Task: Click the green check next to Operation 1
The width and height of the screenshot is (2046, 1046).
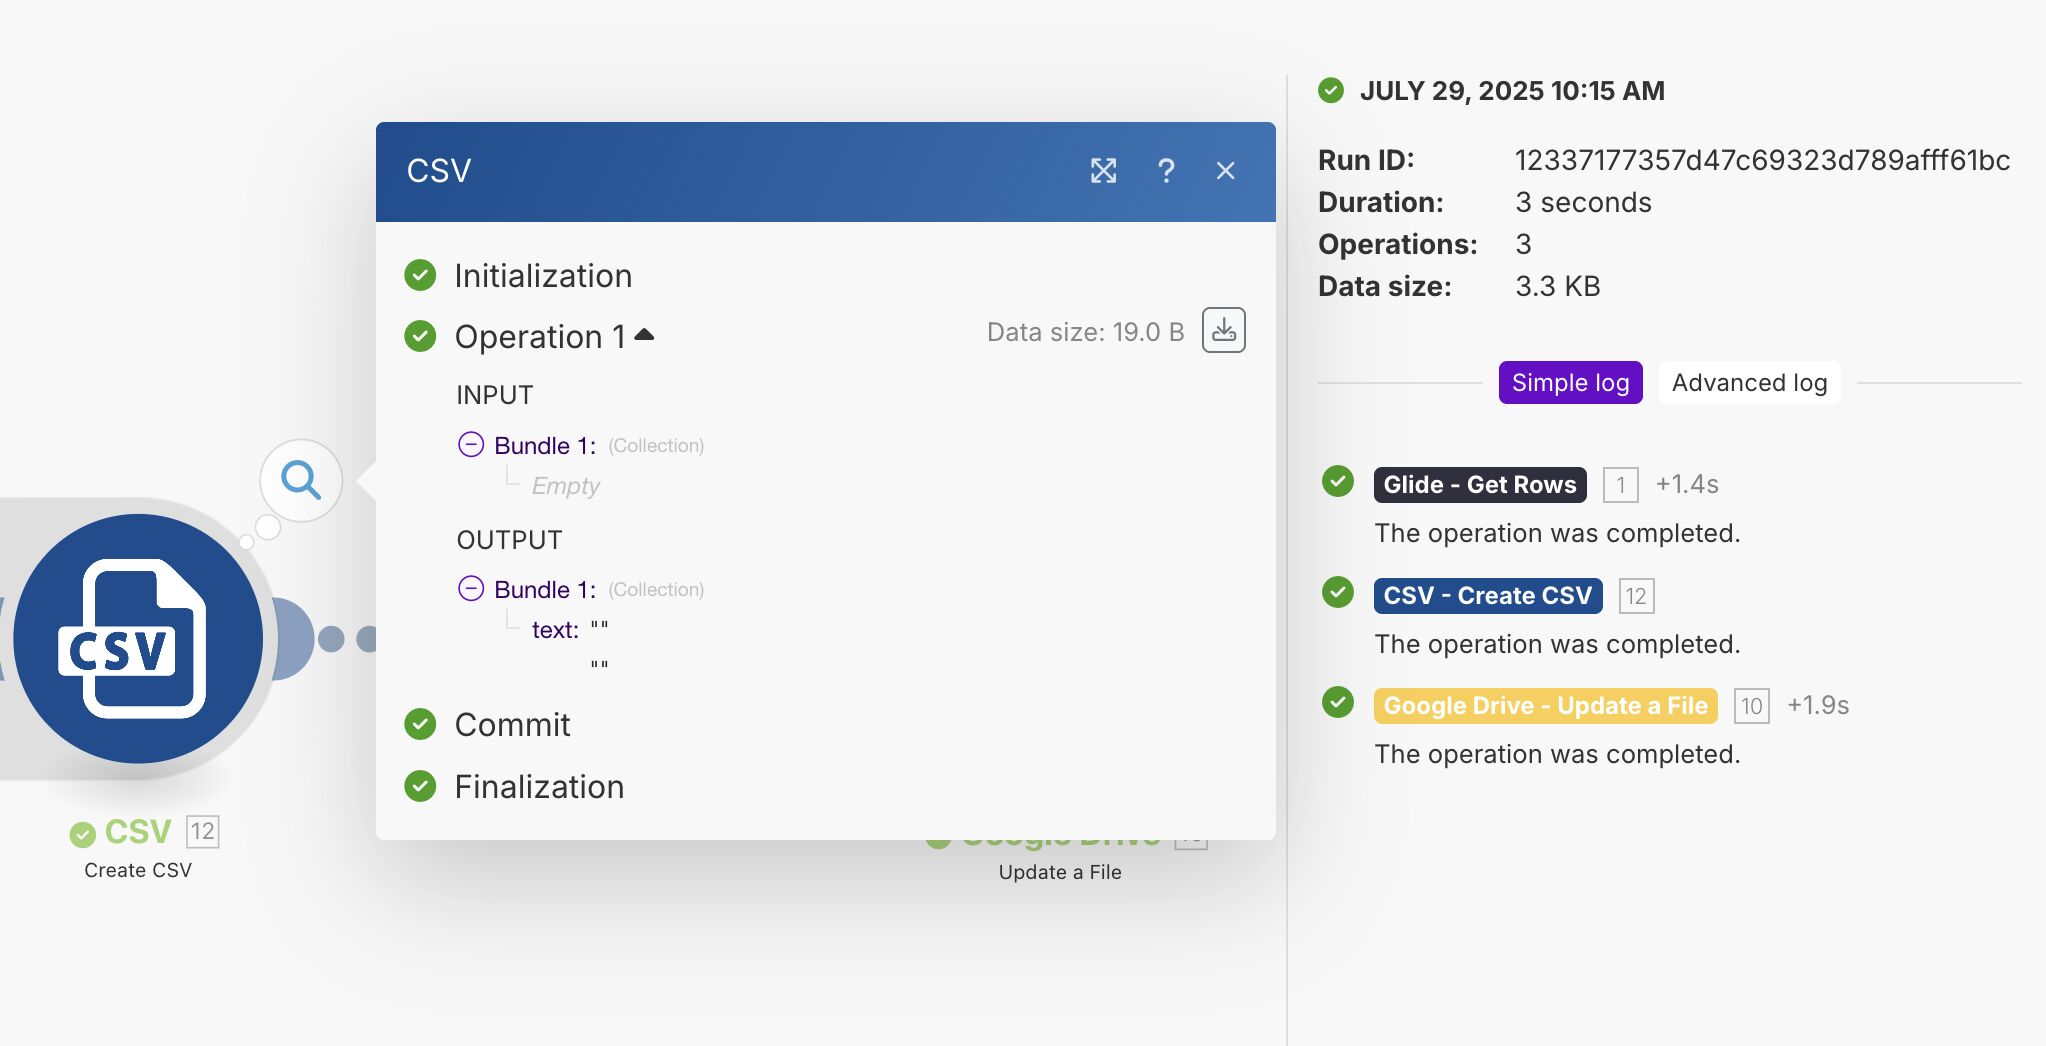Action: 420,336
